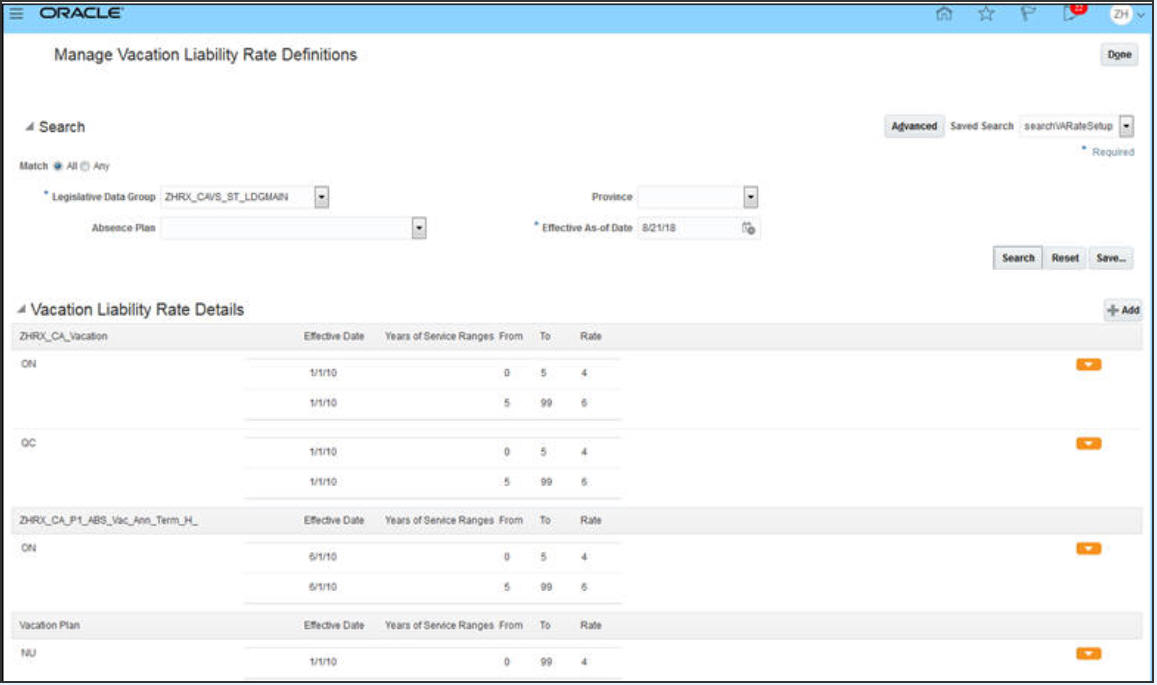The image size is (1157, 685).
Task: Click the ZHRX_CA_P1_ABS_Vac_Ann_Term_H_ header
Action: pos(108,520)
